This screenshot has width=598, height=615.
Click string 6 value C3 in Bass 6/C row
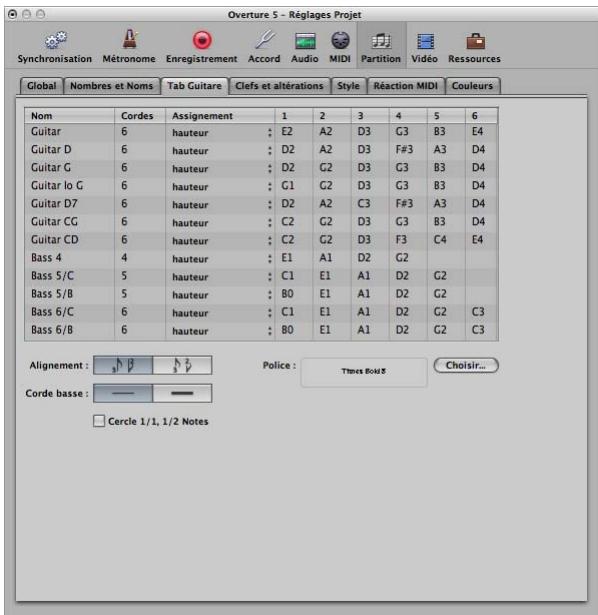point(478,312)
